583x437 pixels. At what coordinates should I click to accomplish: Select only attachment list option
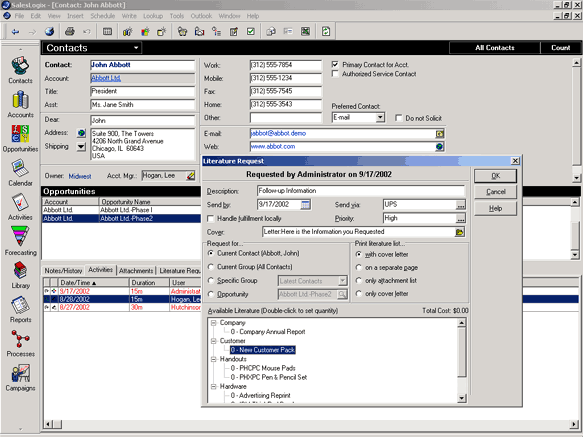coord(359,280)
